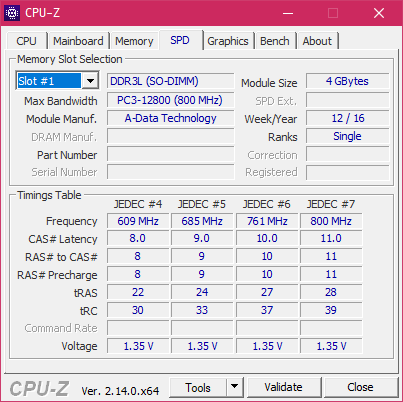Click the tRAS value 28
Screen dimensions: 403x402
(331, 292)
